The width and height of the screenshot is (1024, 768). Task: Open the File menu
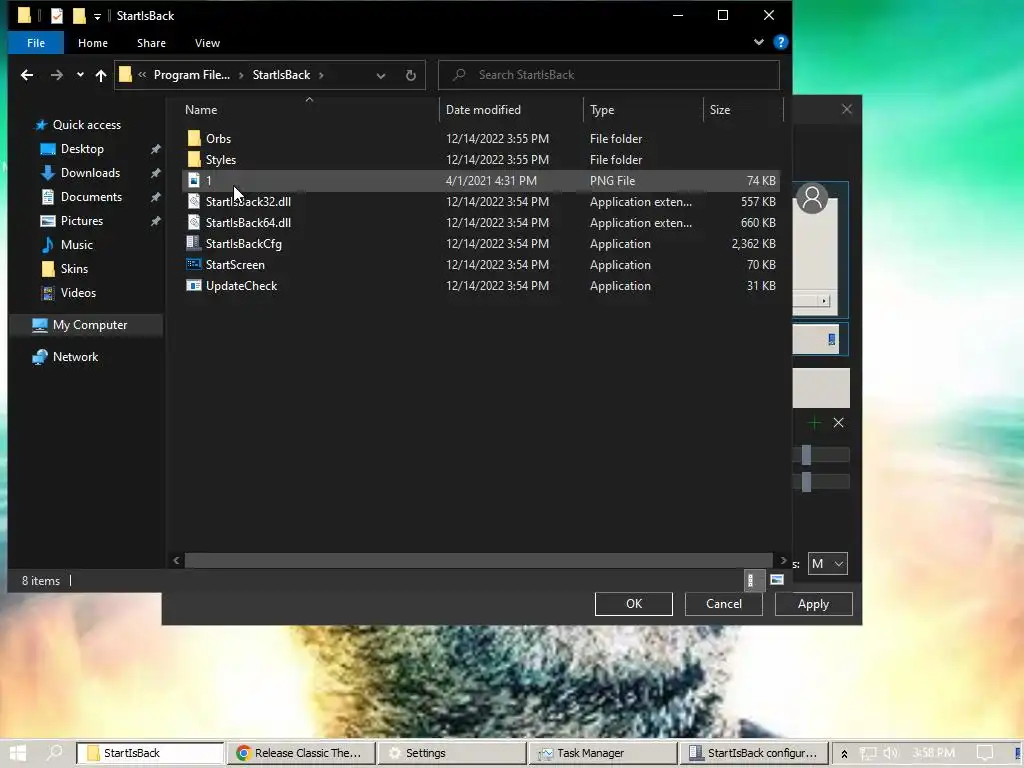coord(36,43)
